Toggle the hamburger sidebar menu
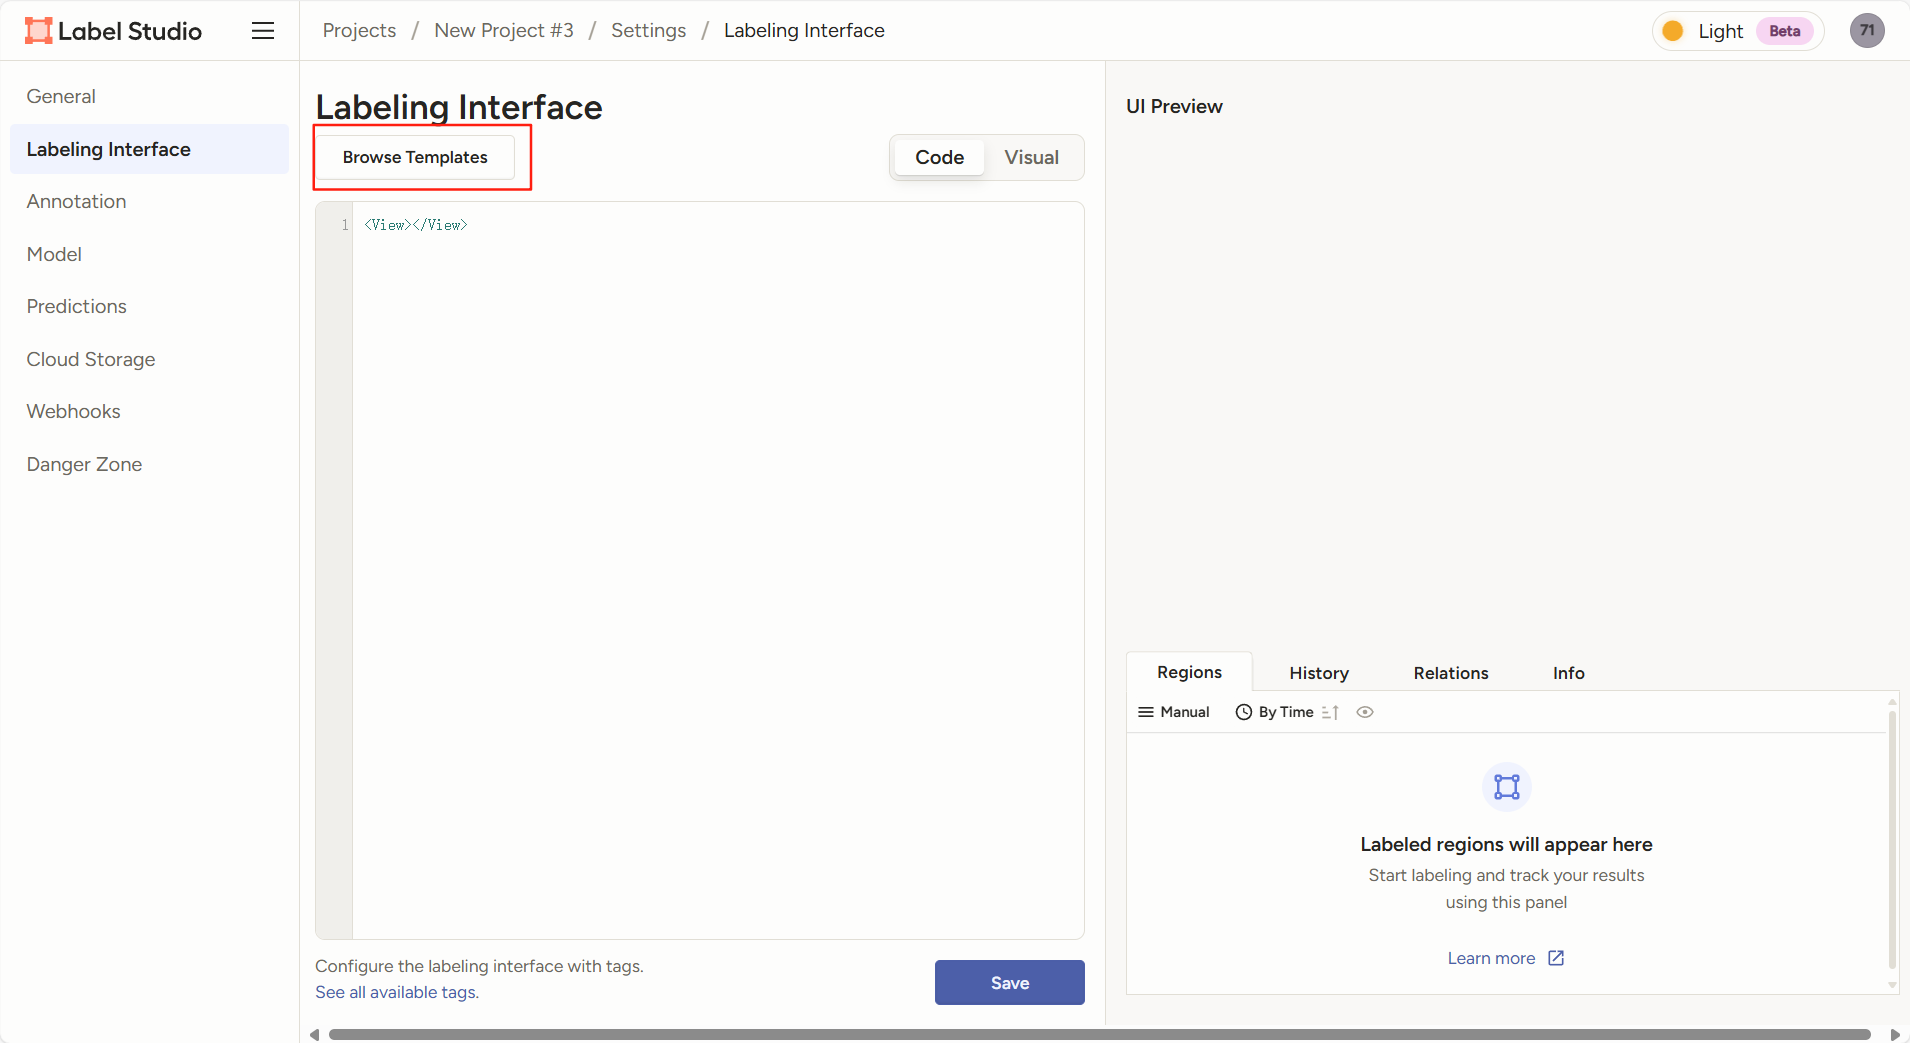 point(263,31)
